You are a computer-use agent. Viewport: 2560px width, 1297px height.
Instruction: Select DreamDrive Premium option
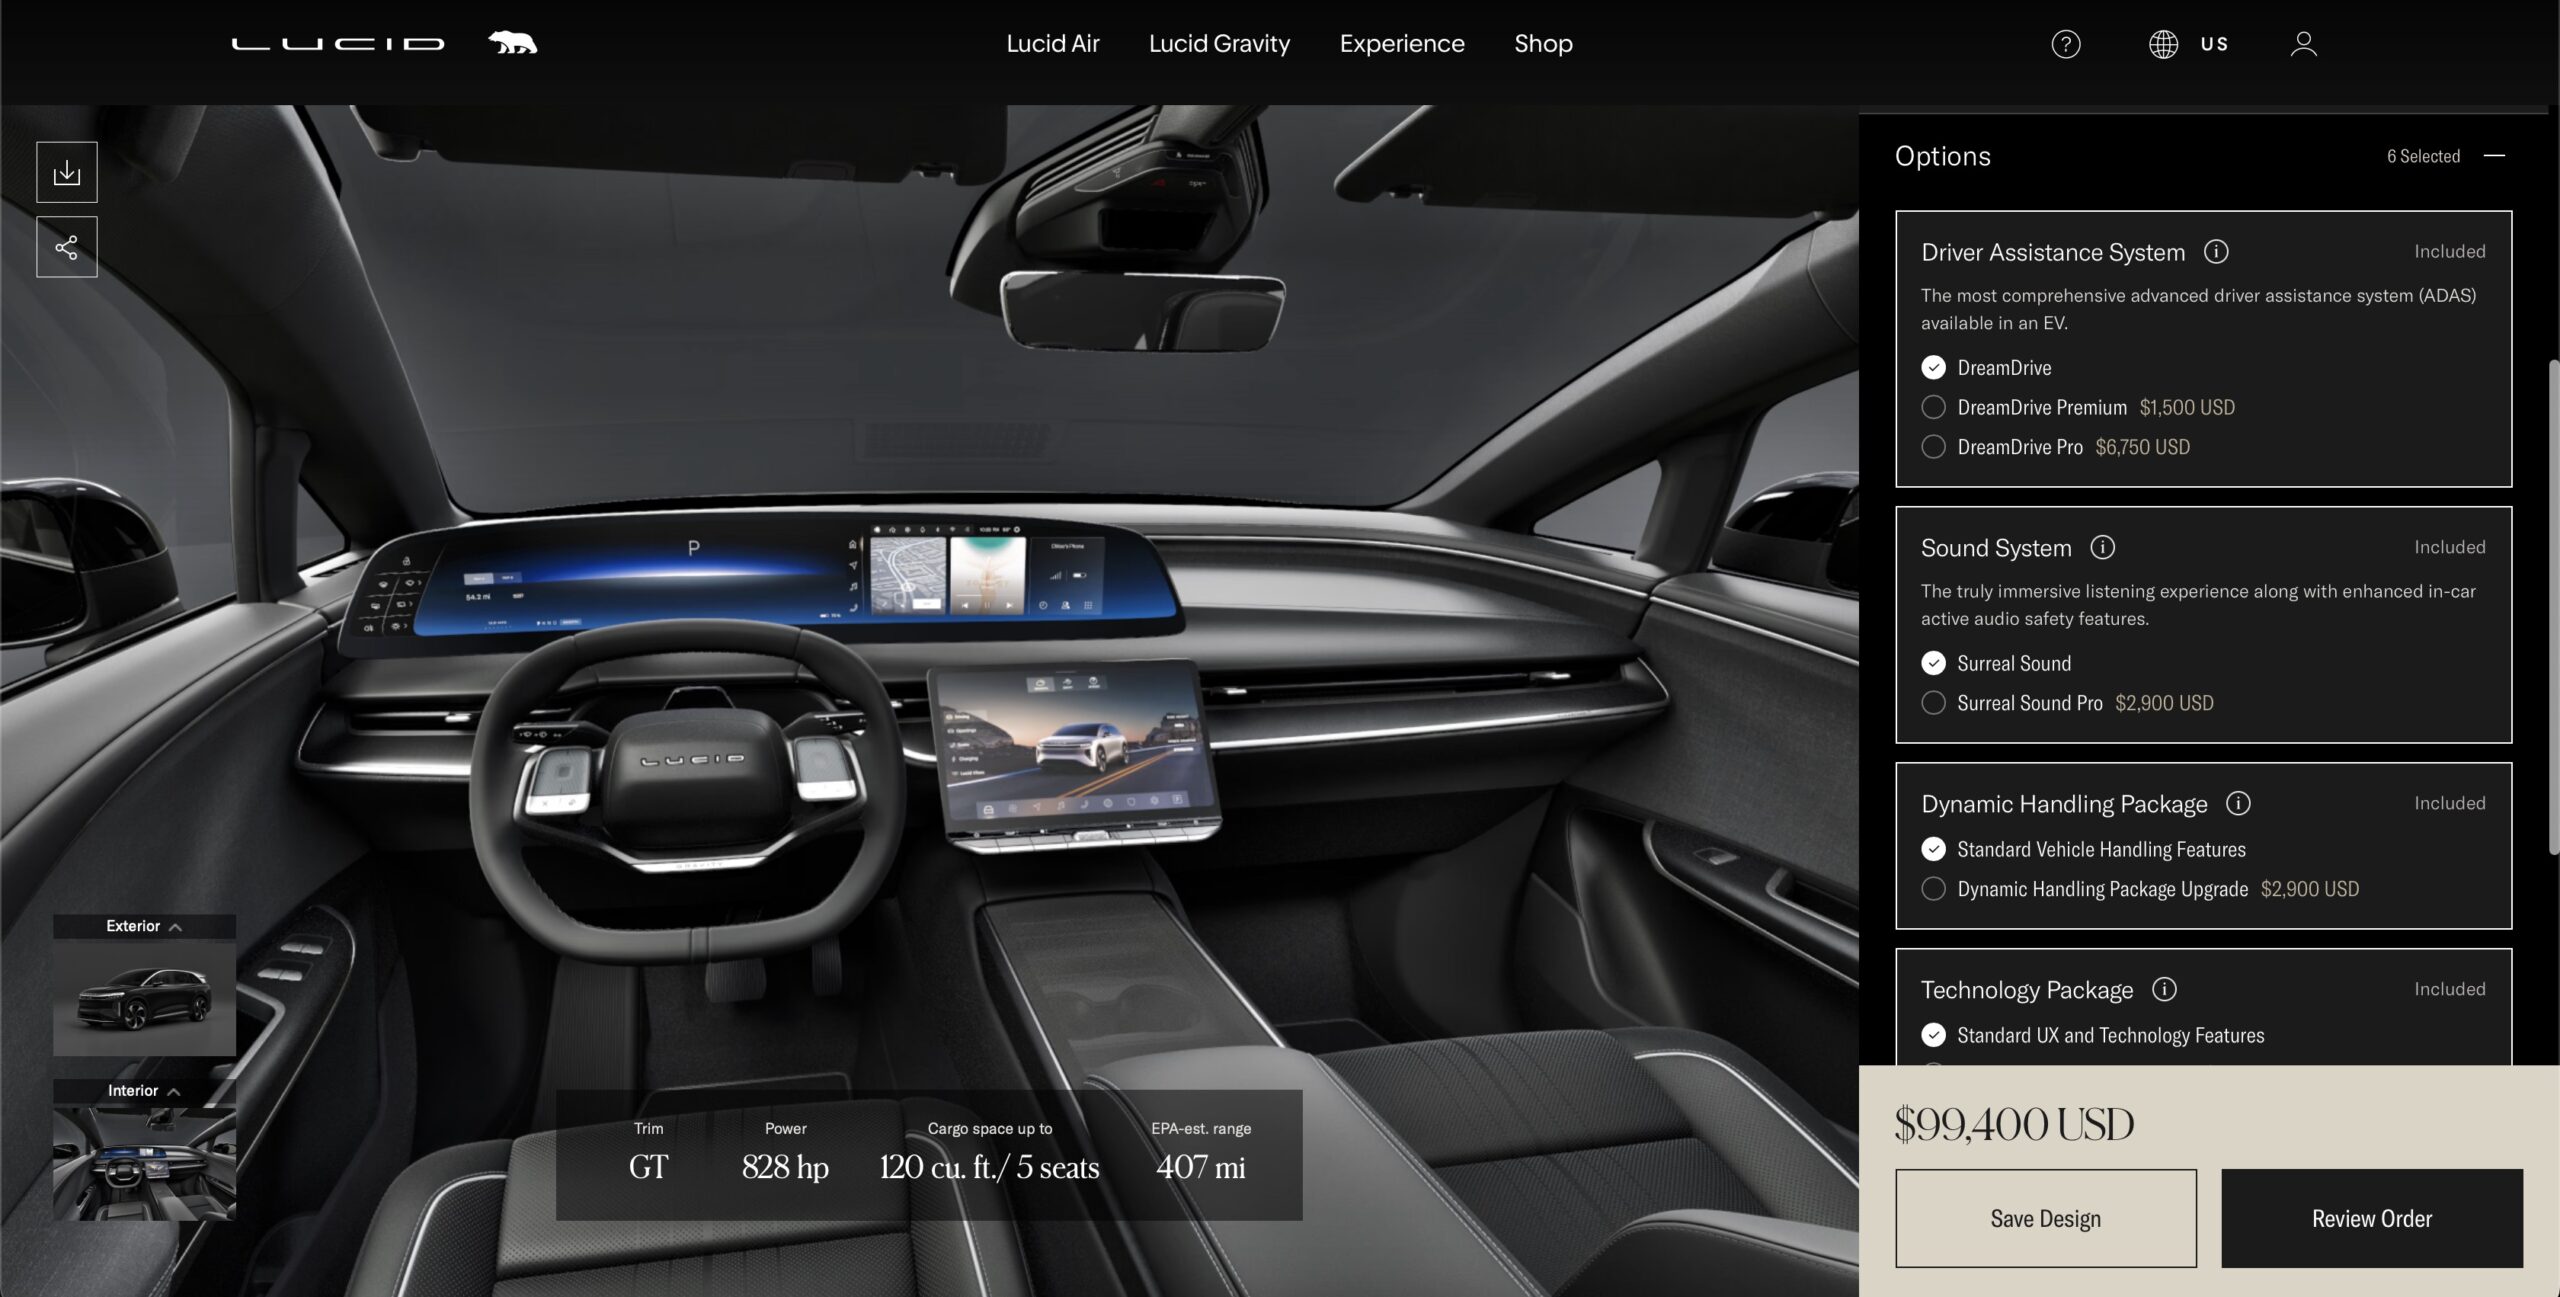pos(1933,408)
